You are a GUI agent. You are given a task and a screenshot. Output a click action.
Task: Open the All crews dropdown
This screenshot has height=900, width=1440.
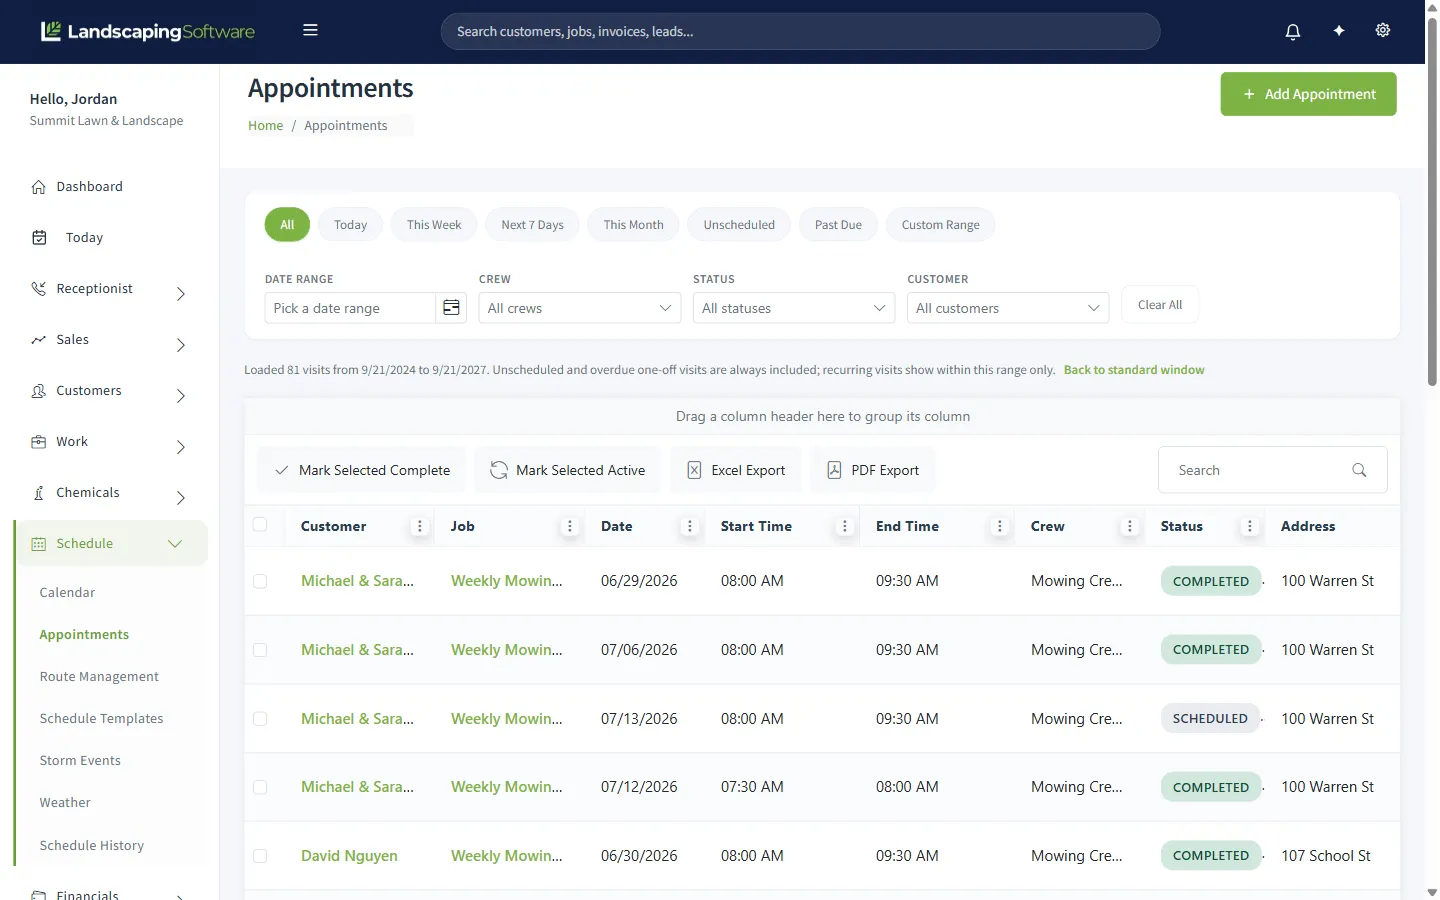tap(580, 308)
